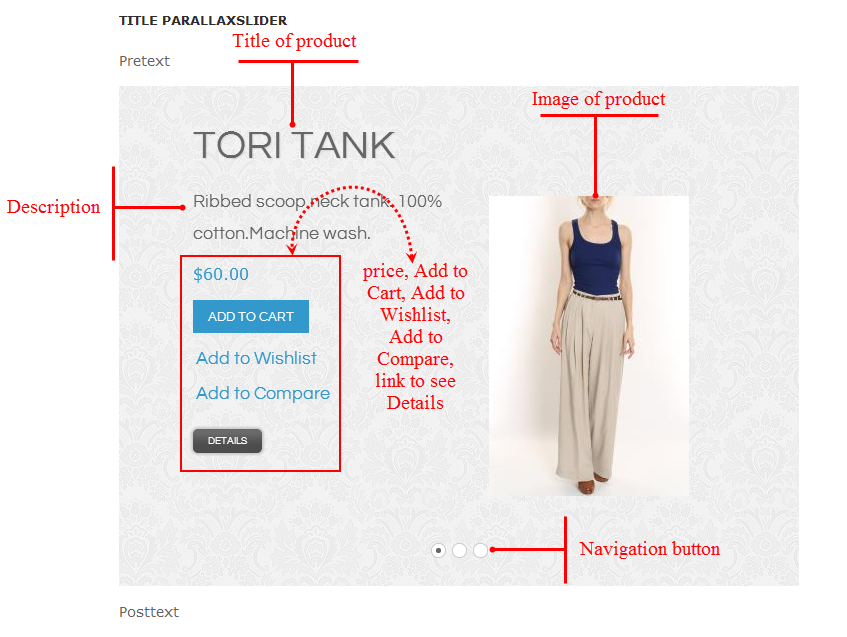Viewport: 847px width, 637px height.
Task: Click the blue ADD TO CART button
Action: coord(251,316)
